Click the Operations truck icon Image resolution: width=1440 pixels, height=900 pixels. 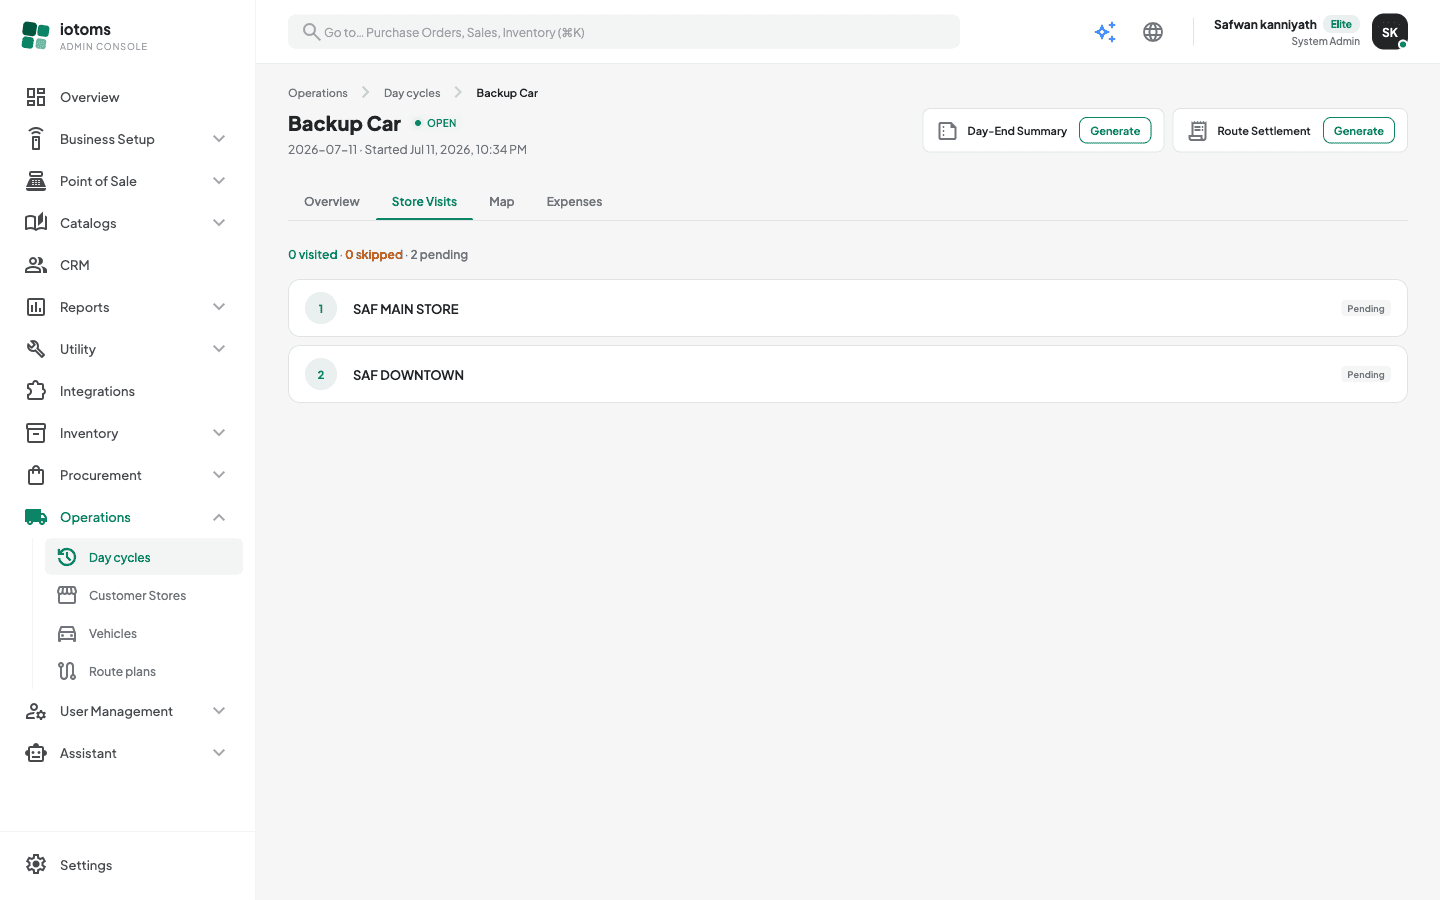click(36, 517)
